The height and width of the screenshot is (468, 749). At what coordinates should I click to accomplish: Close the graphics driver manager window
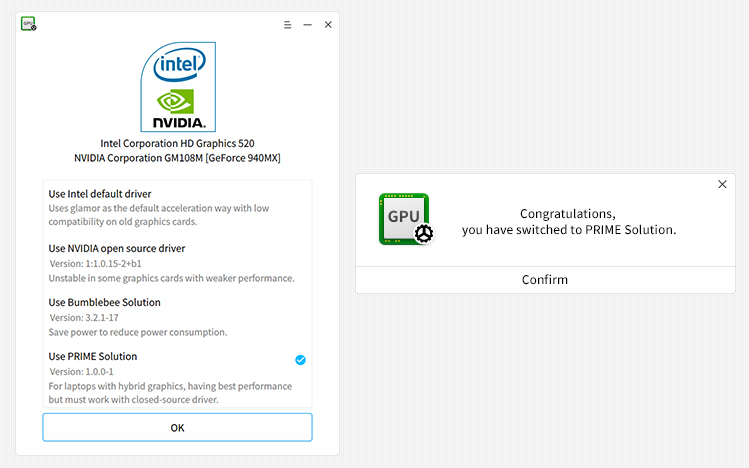coord(328,25)
